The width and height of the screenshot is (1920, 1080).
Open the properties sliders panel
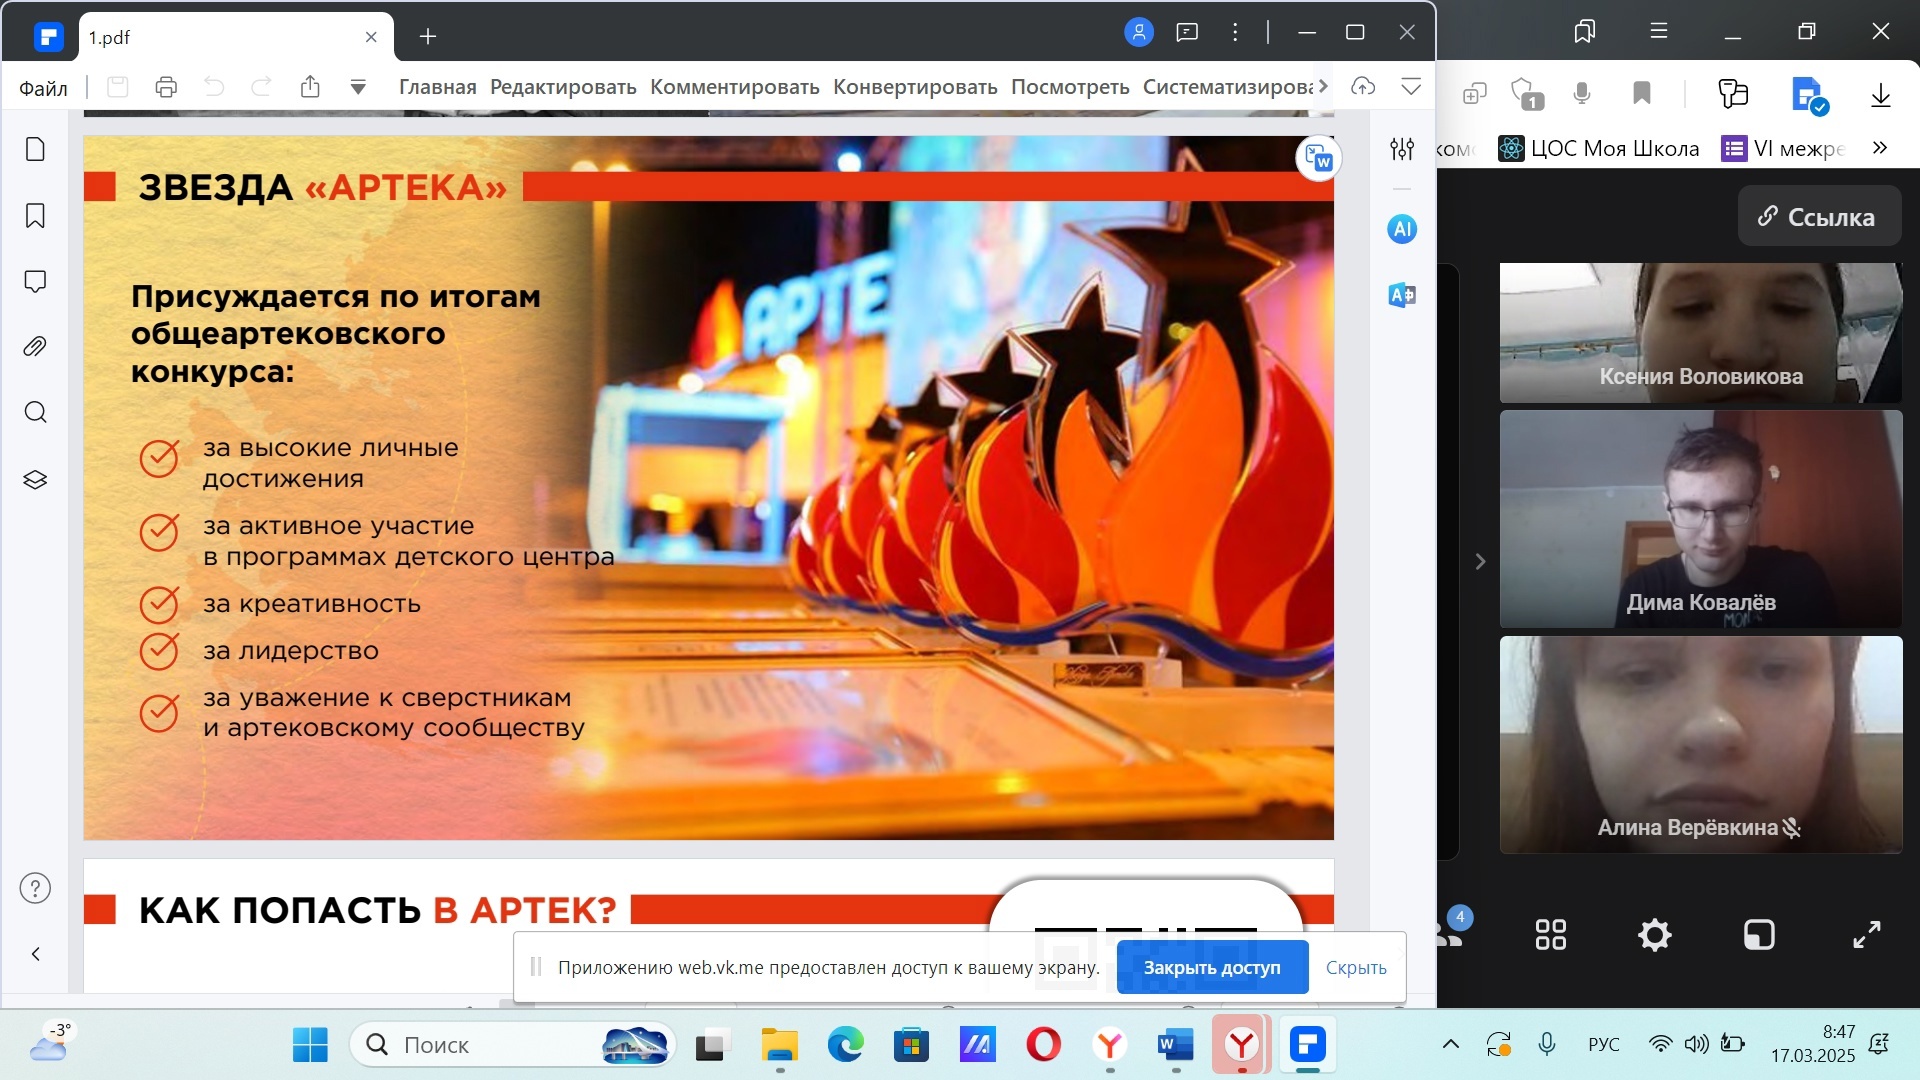(1402, 149)
